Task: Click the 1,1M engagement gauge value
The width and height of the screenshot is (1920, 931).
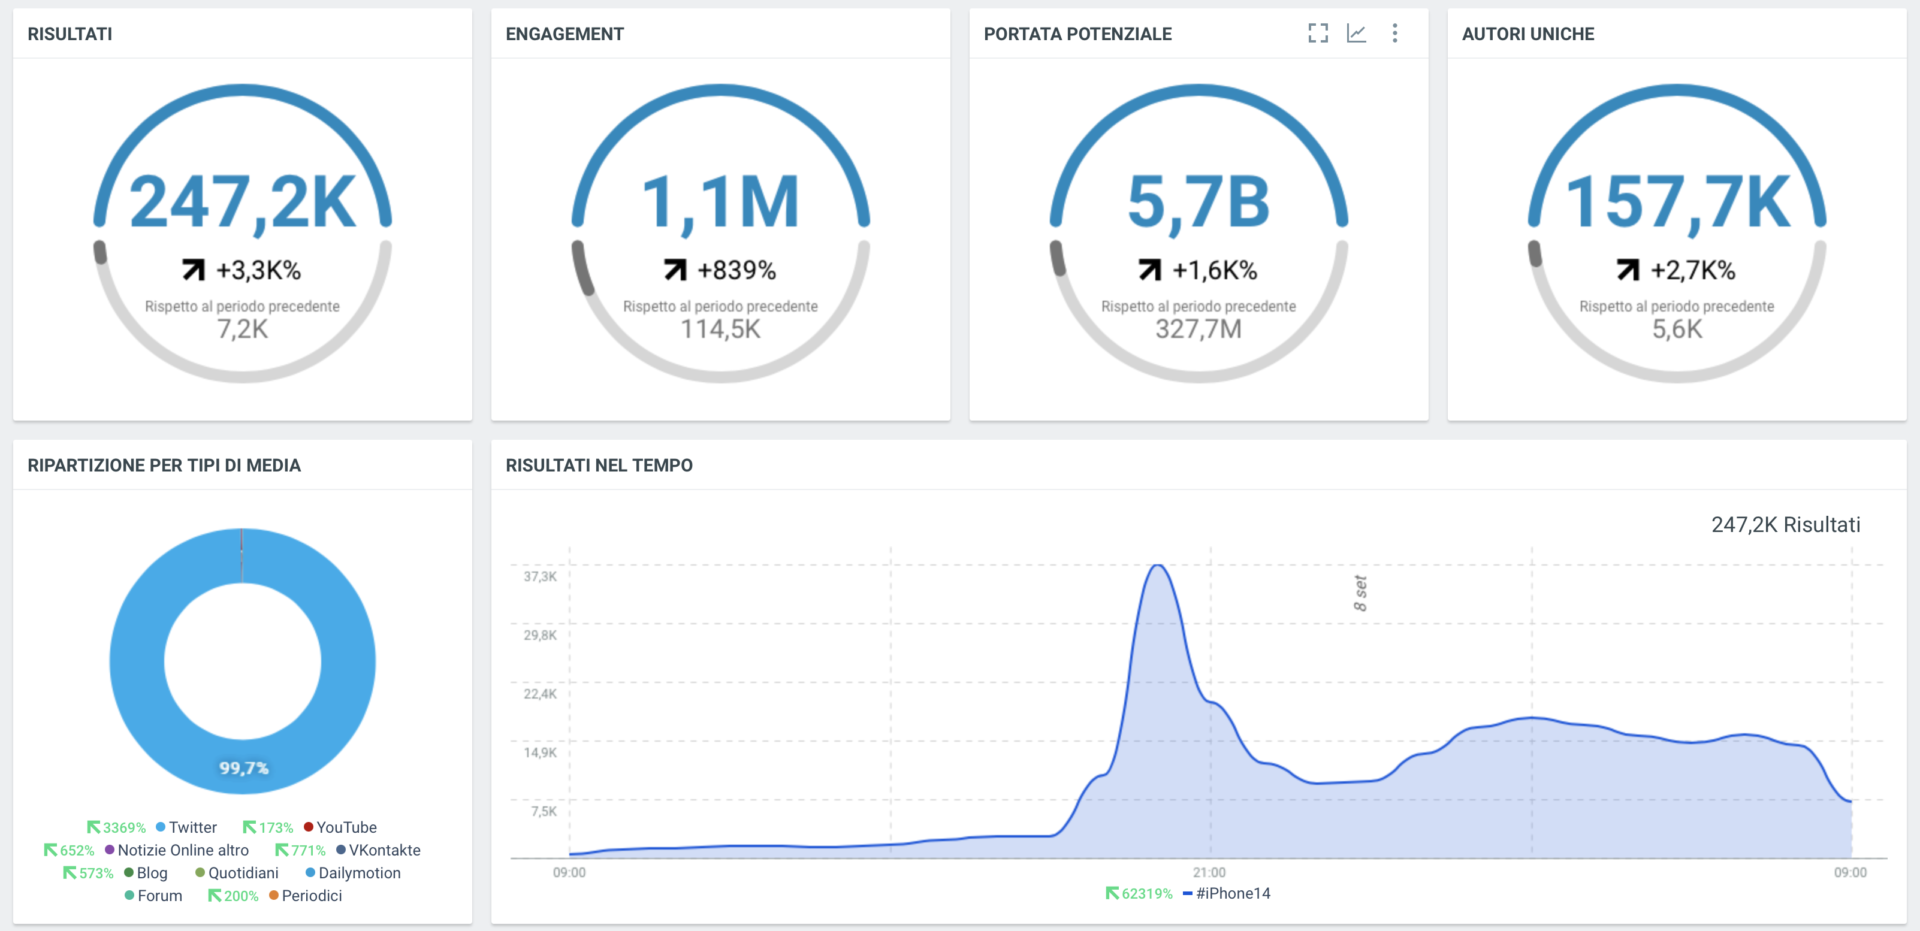Action: point(721,203)
